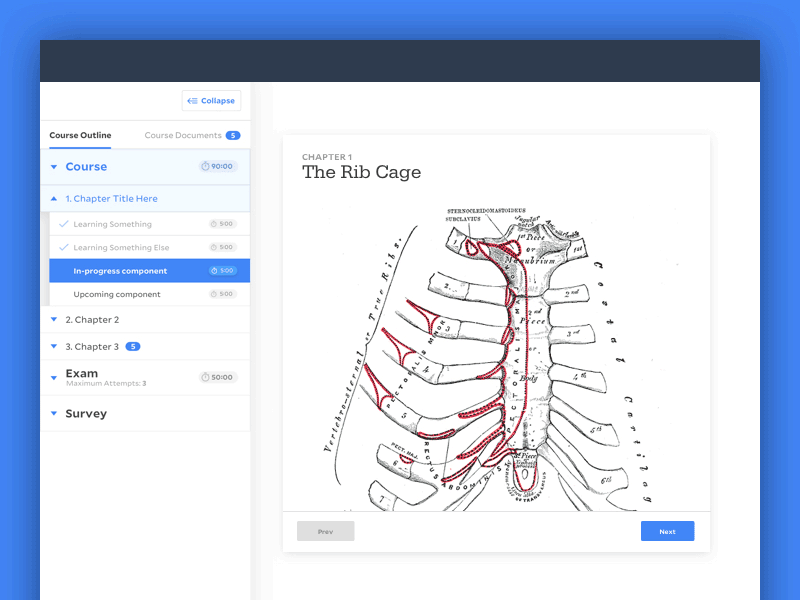The image size is (800, 600).
Task: Click the 90:00 course duration indicator
Action: point(215,166)
